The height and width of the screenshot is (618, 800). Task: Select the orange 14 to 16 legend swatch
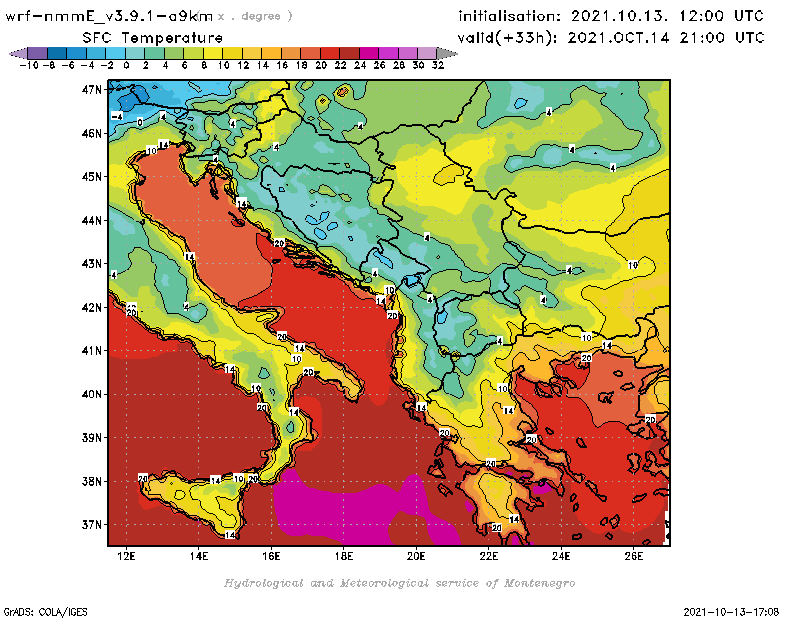pyautogui.click(x=271, y=53)
